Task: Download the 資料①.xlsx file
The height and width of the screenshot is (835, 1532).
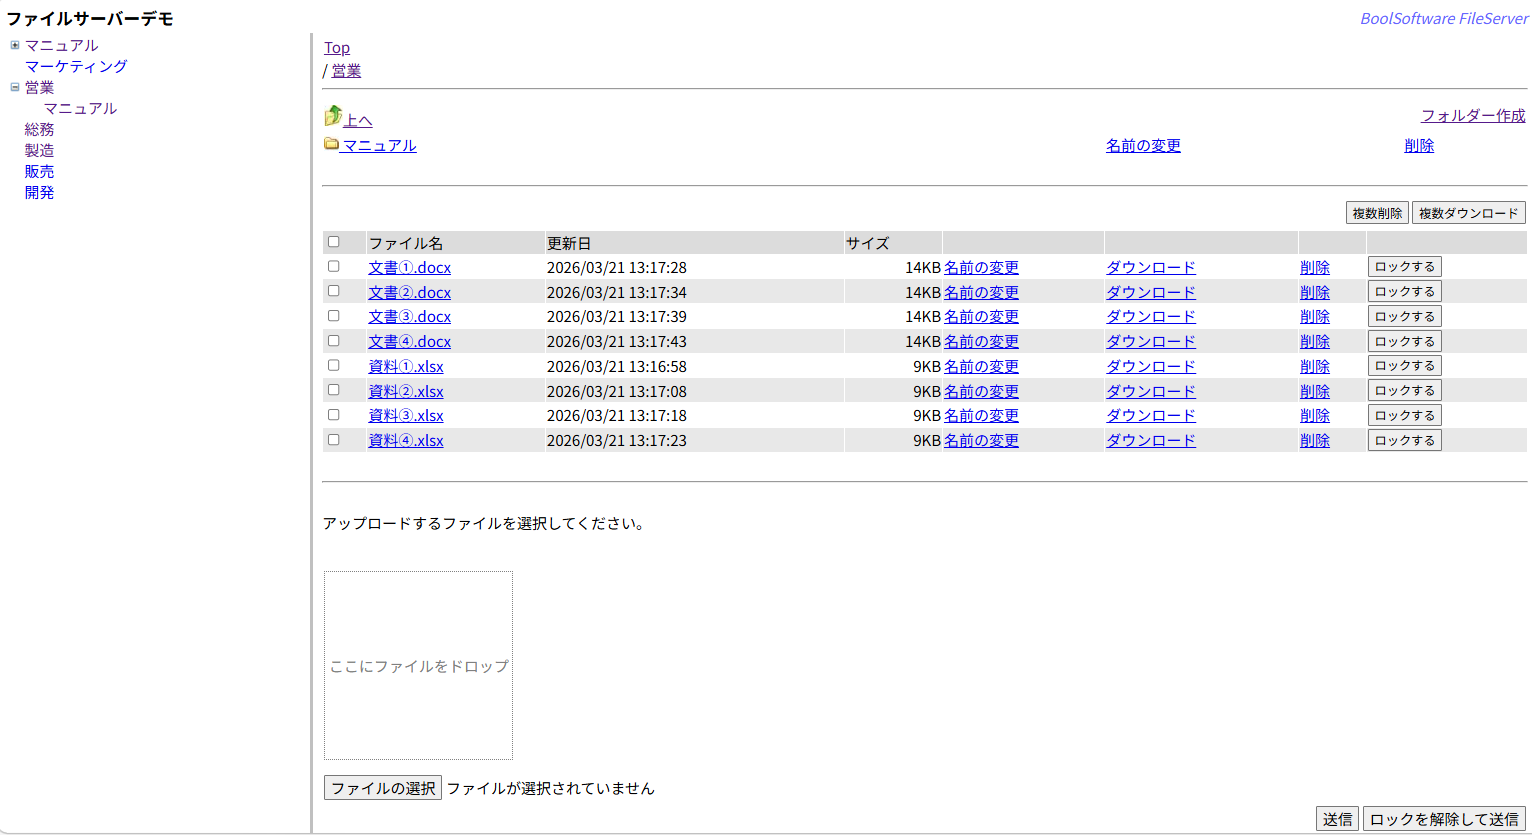Action: (1150, 367)
